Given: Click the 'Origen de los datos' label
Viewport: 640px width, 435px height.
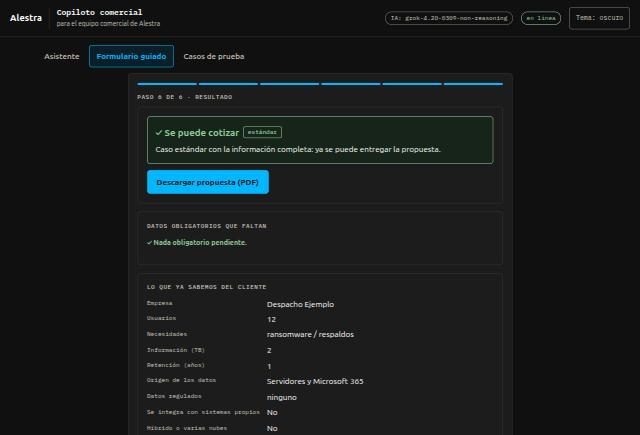Looking at the screenshot, I should (181, 380).
